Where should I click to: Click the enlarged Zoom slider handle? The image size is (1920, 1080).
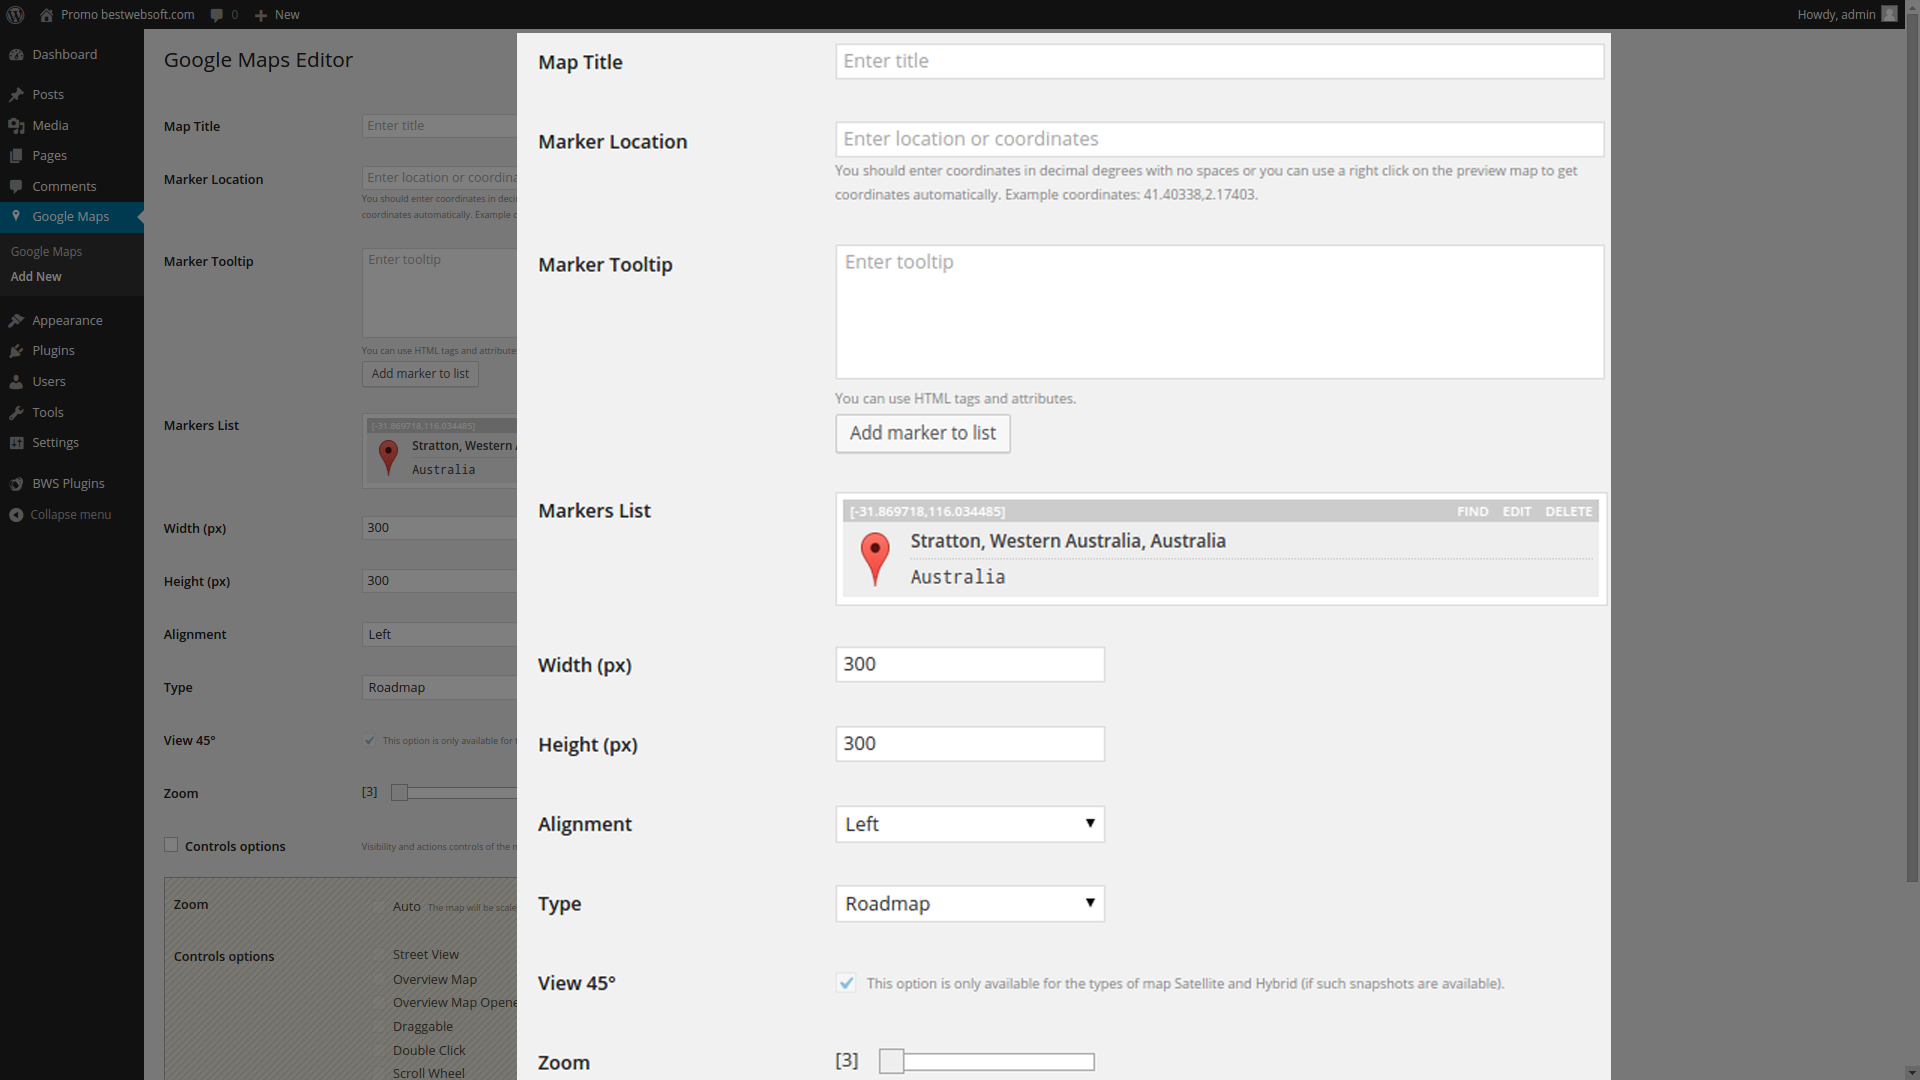pos(891,1061)
